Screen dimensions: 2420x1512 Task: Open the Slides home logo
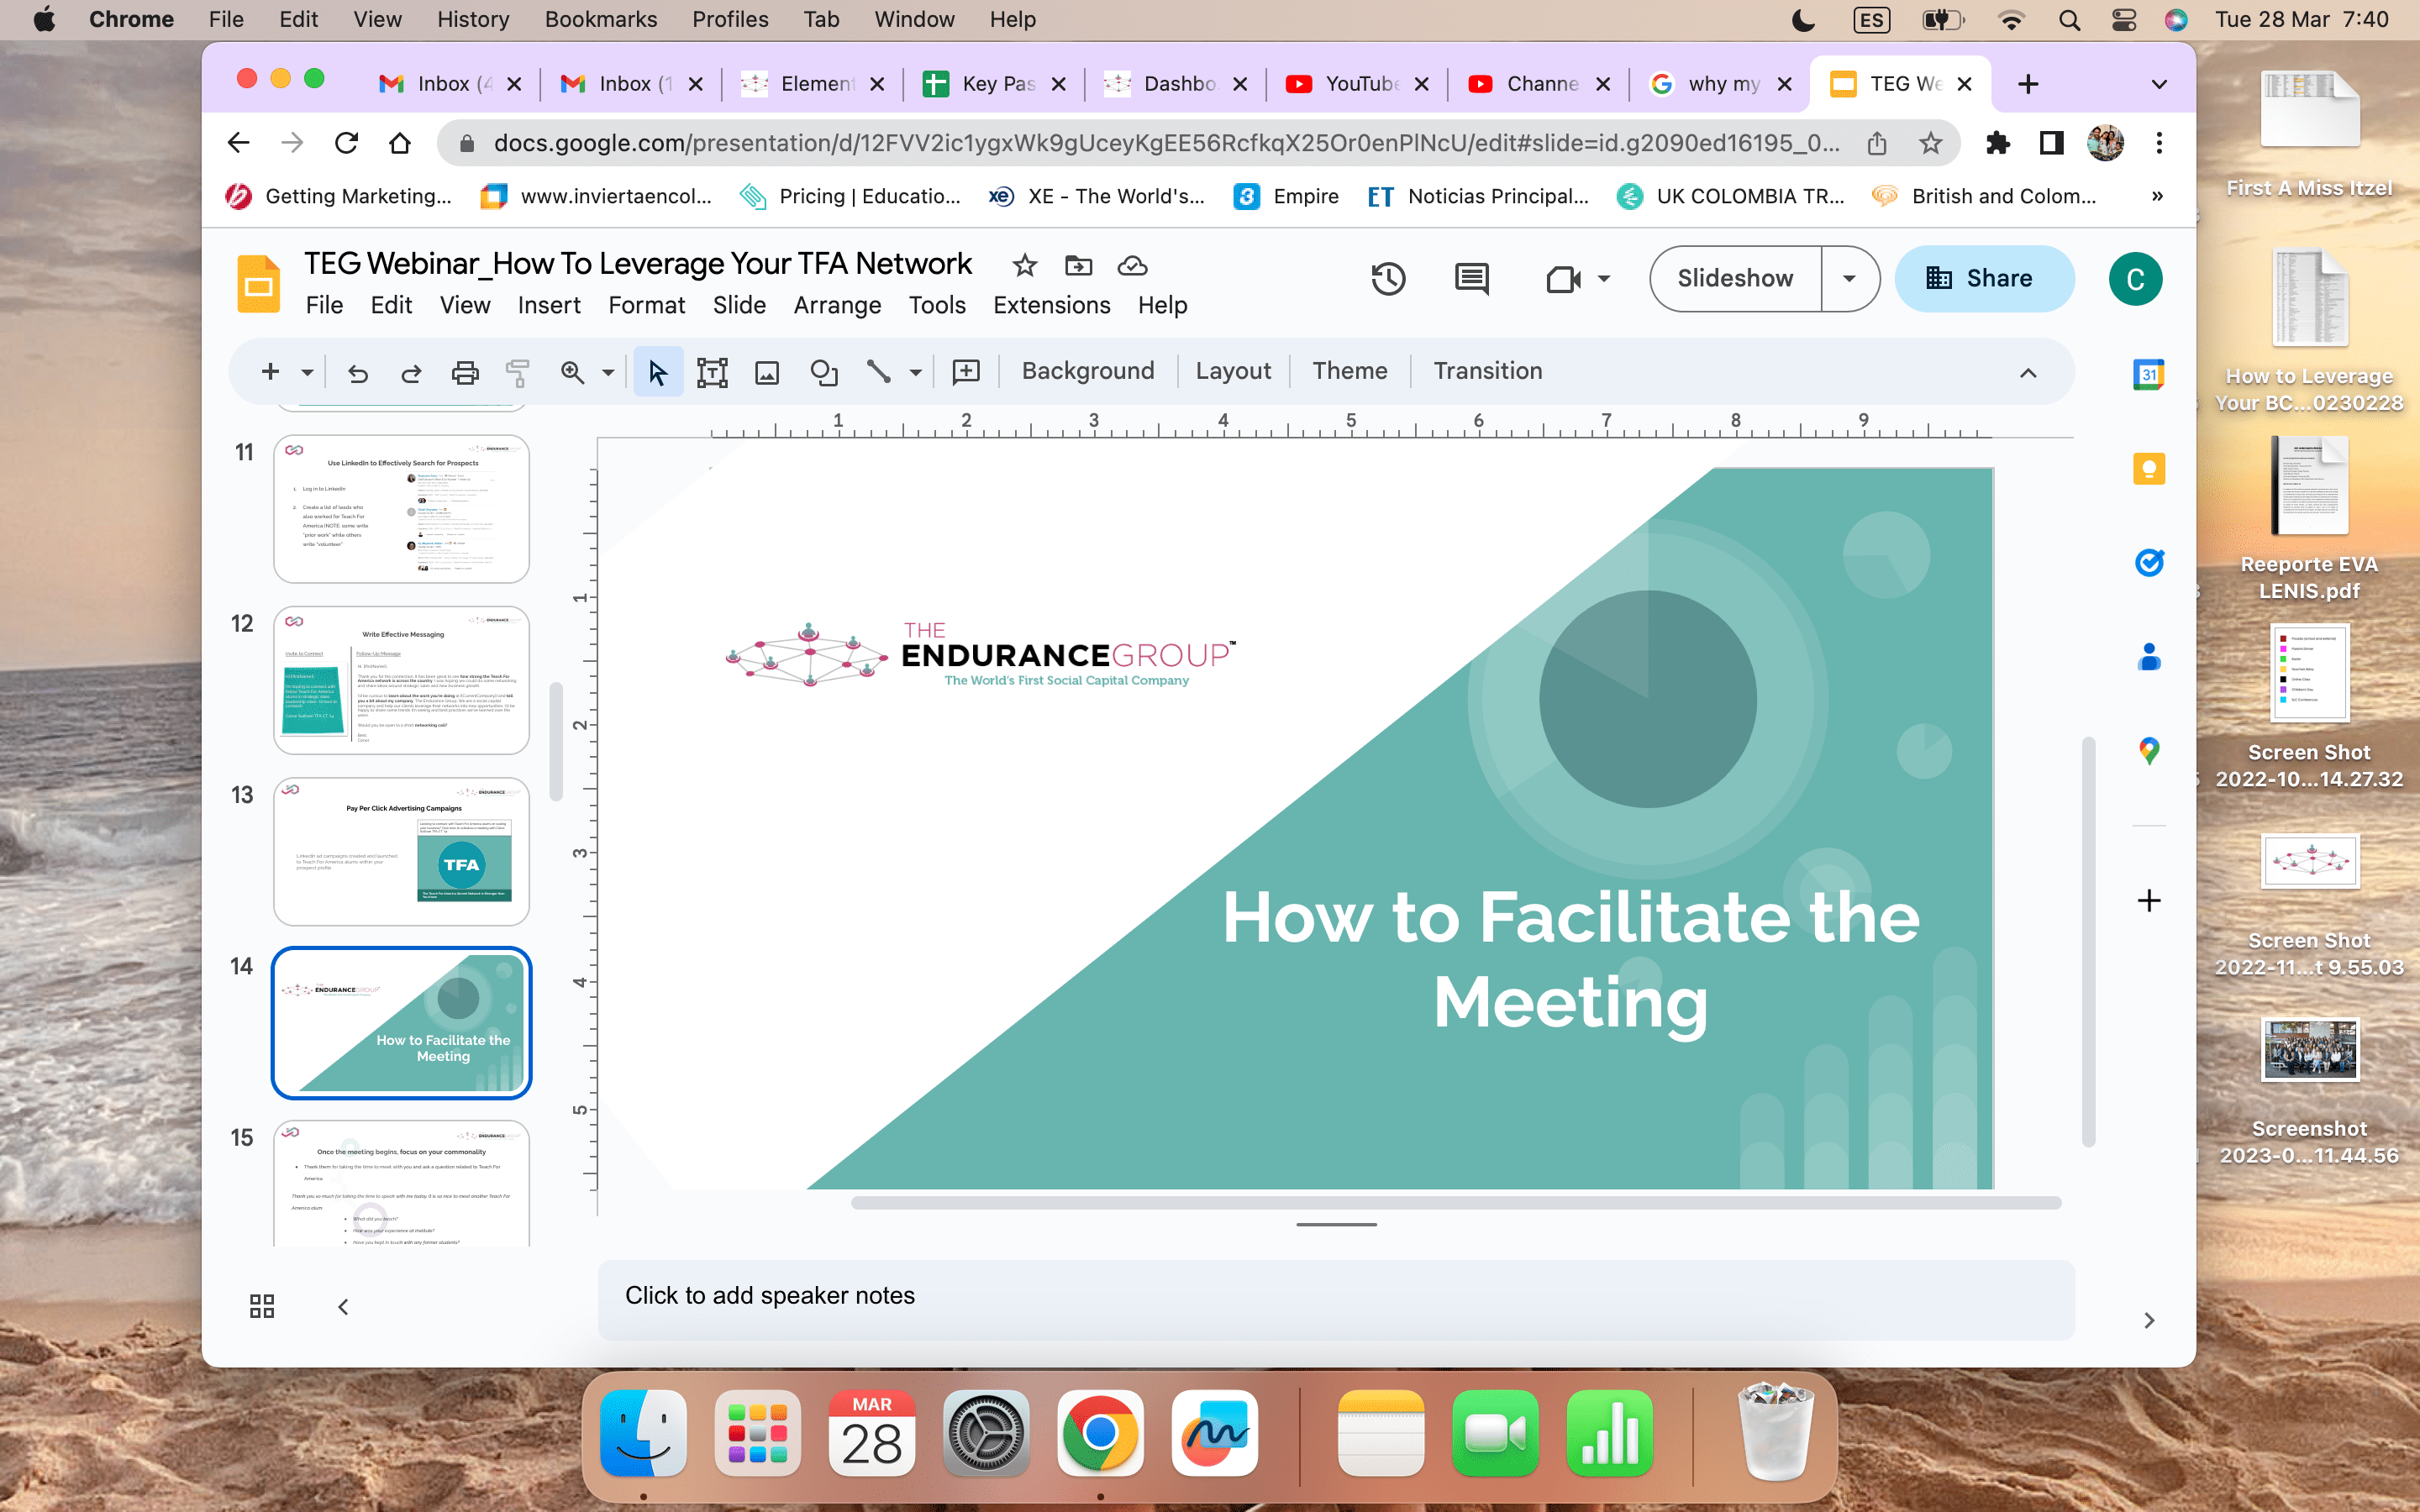coord(258,284)
